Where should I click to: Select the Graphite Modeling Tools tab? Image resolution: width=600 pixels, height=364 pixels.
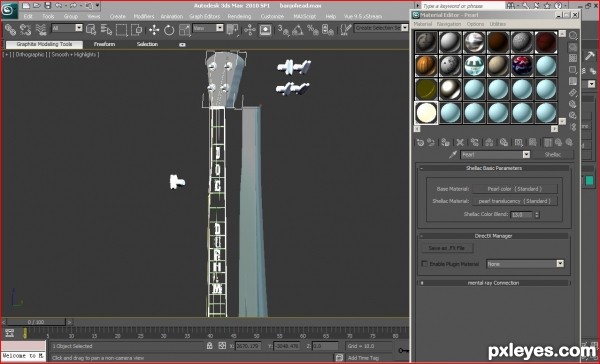coord(44,44)
